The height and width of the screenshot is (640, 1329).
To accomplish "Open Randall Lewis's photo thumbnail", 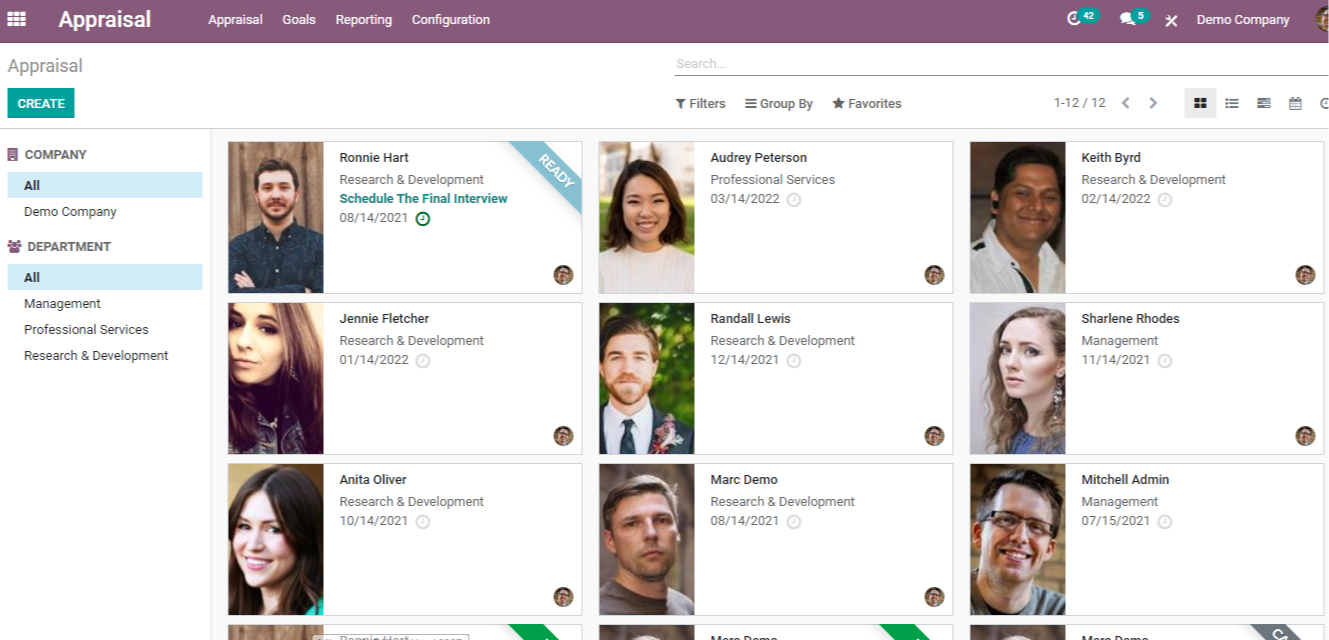I will tap(647, 378).
